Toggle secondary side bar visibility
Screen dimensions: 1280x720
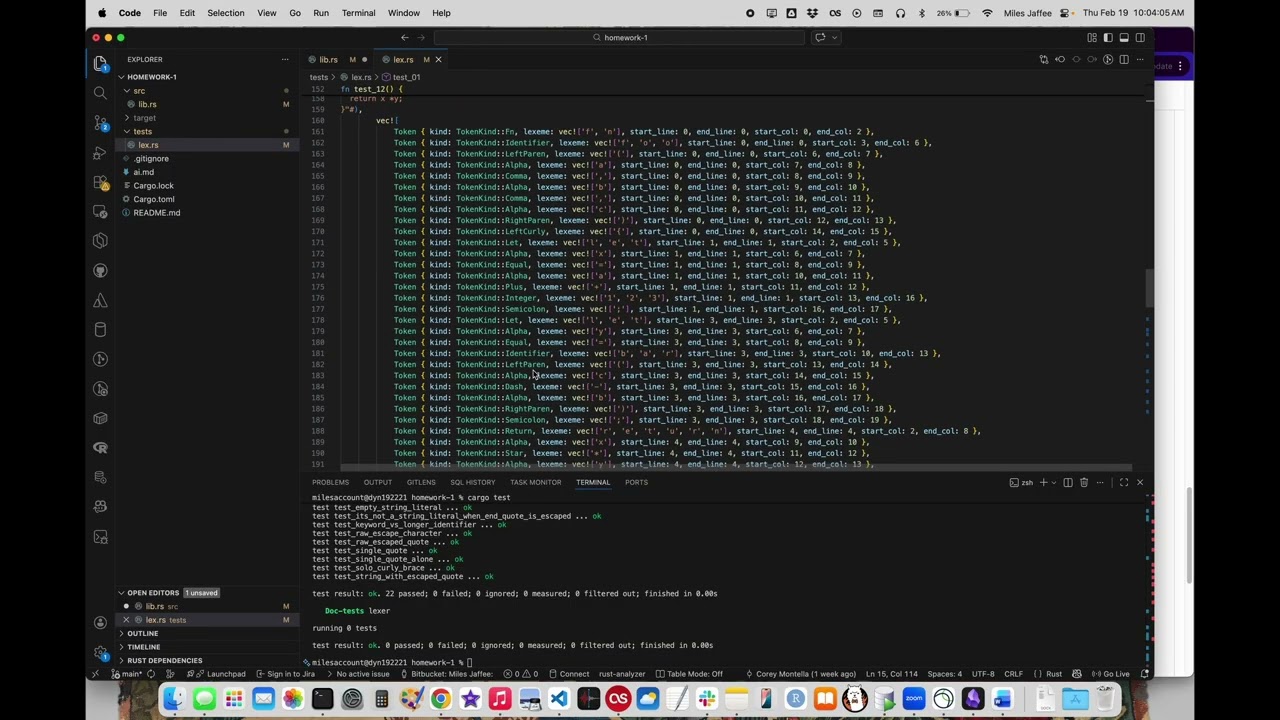pyautogui.click(x=1140, y=37)
